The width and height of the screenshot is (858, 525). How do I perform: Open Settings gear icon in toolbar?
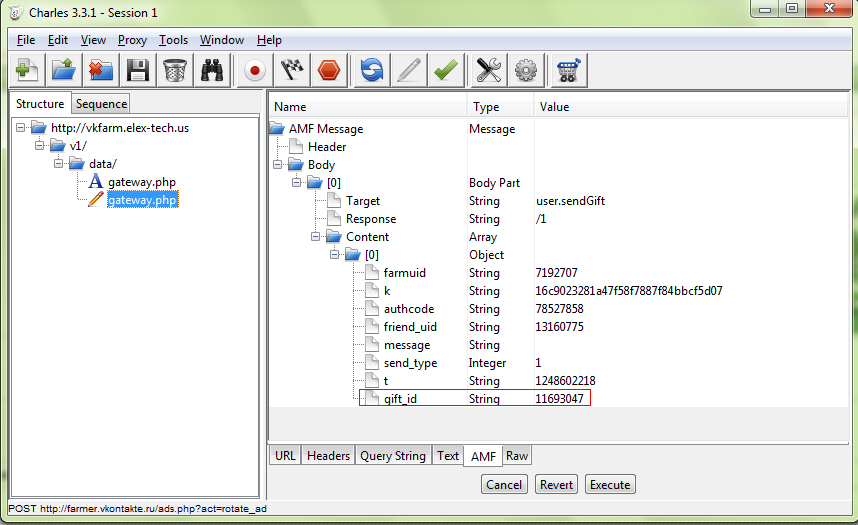pos(526,70)
